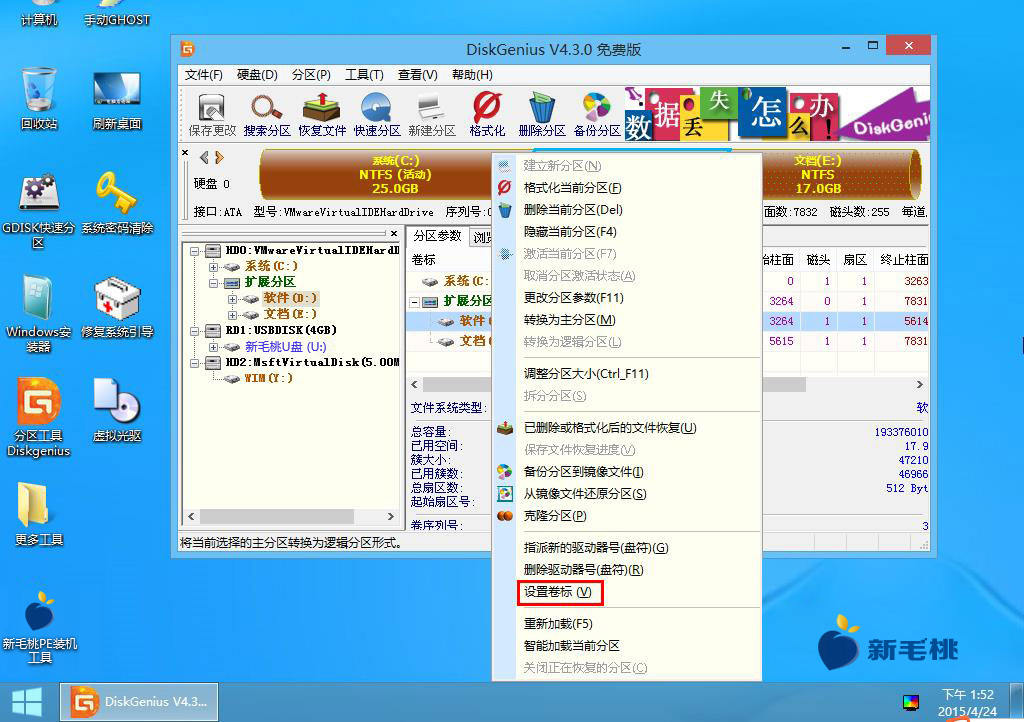
Task: Open Recycle Bin (回收站) desktop icon
Action: click(x=39, y=99)
